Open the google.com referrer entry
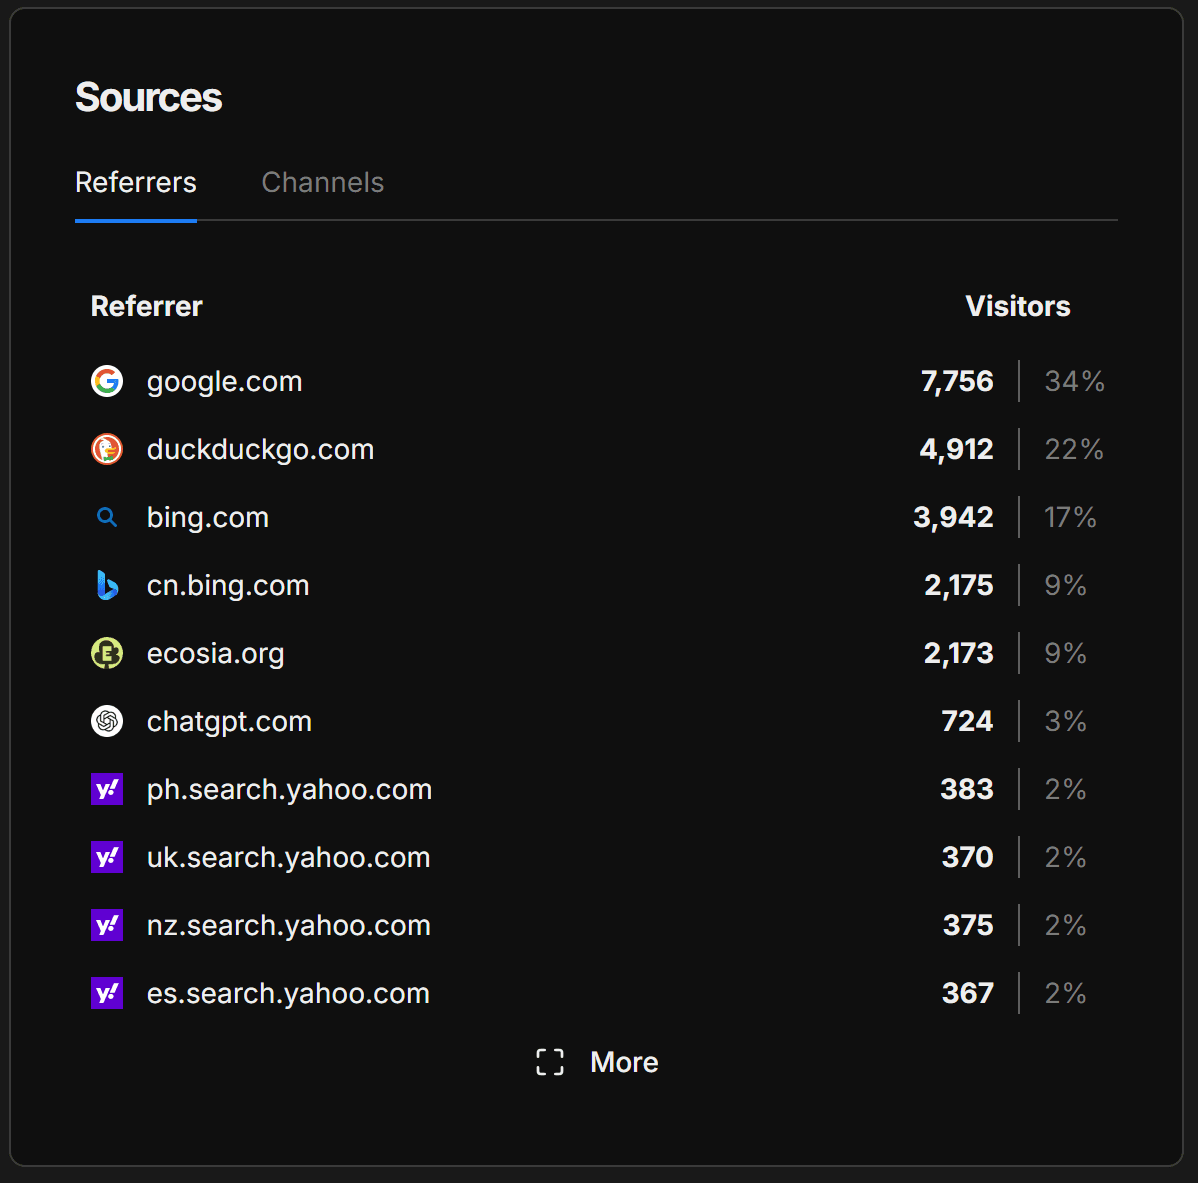 coord(224,381)
